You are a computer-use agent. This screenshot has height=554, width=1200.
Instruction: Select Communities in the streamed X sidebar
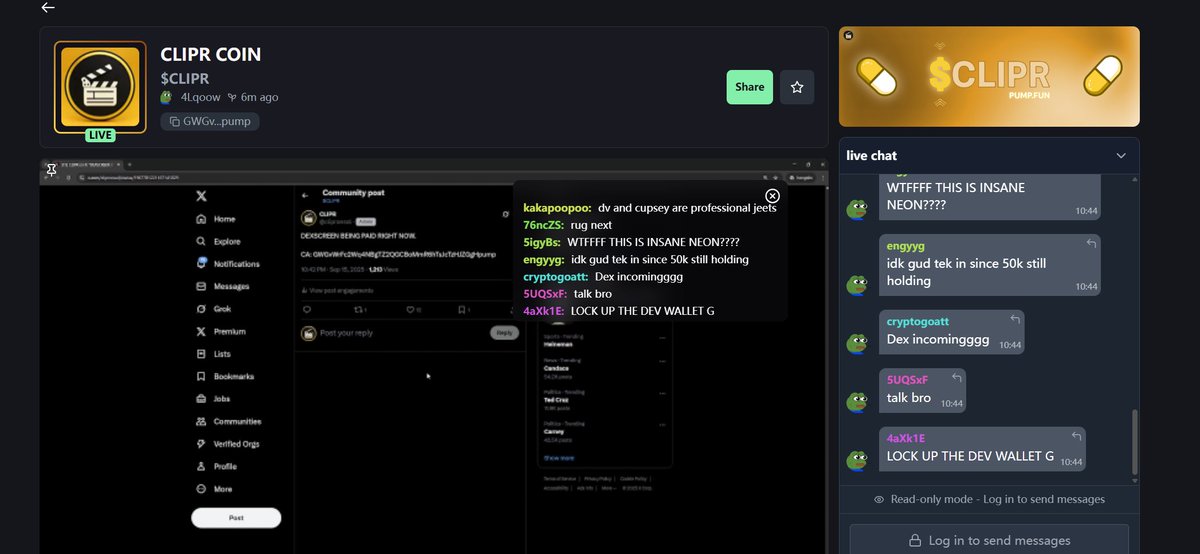[229, 421]
